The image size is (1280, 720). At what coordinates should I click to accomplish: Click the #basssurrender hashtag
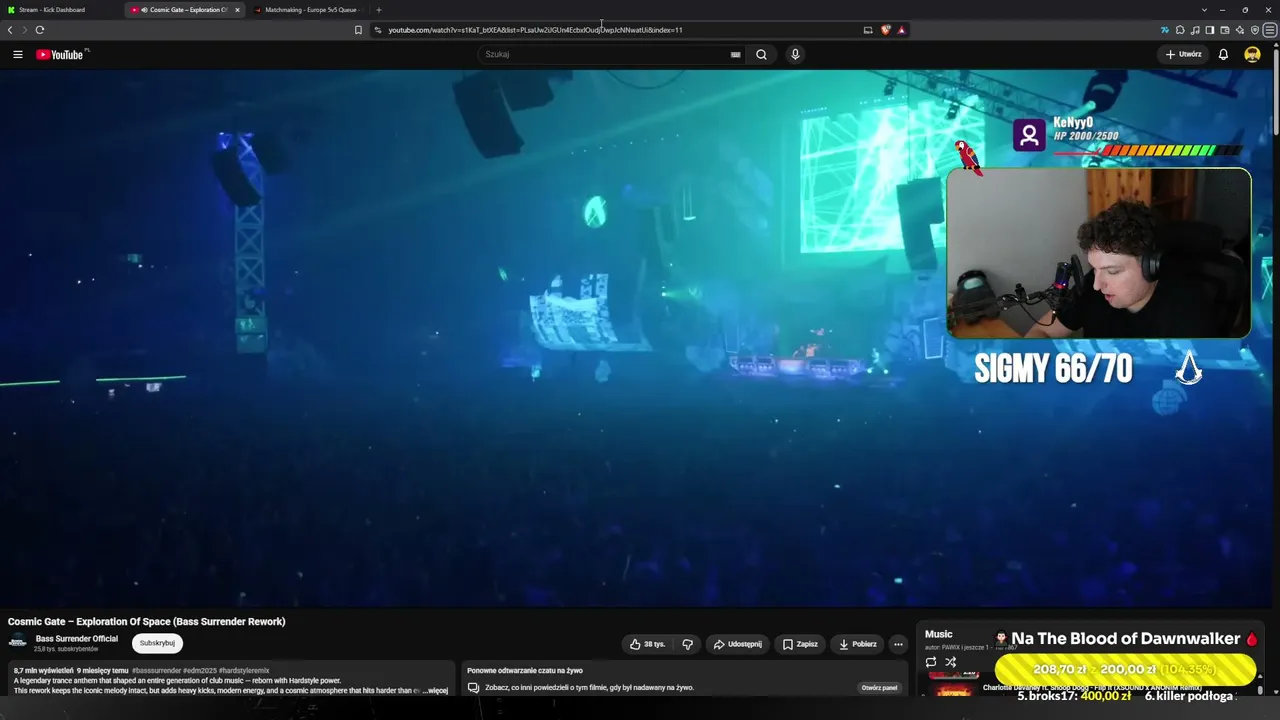[x=156, y=671]
